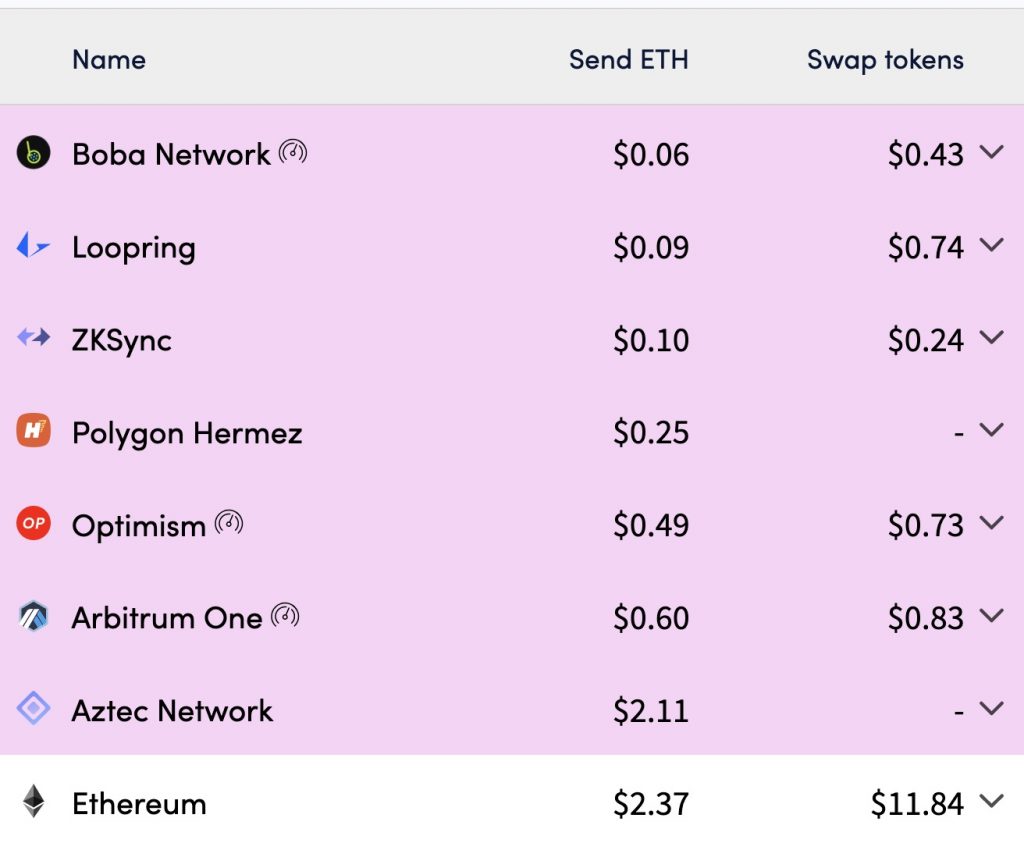Screen dimensions: 1024x843
Task: Click the ZKSync arrows logo icon
Action: [33, 338]
